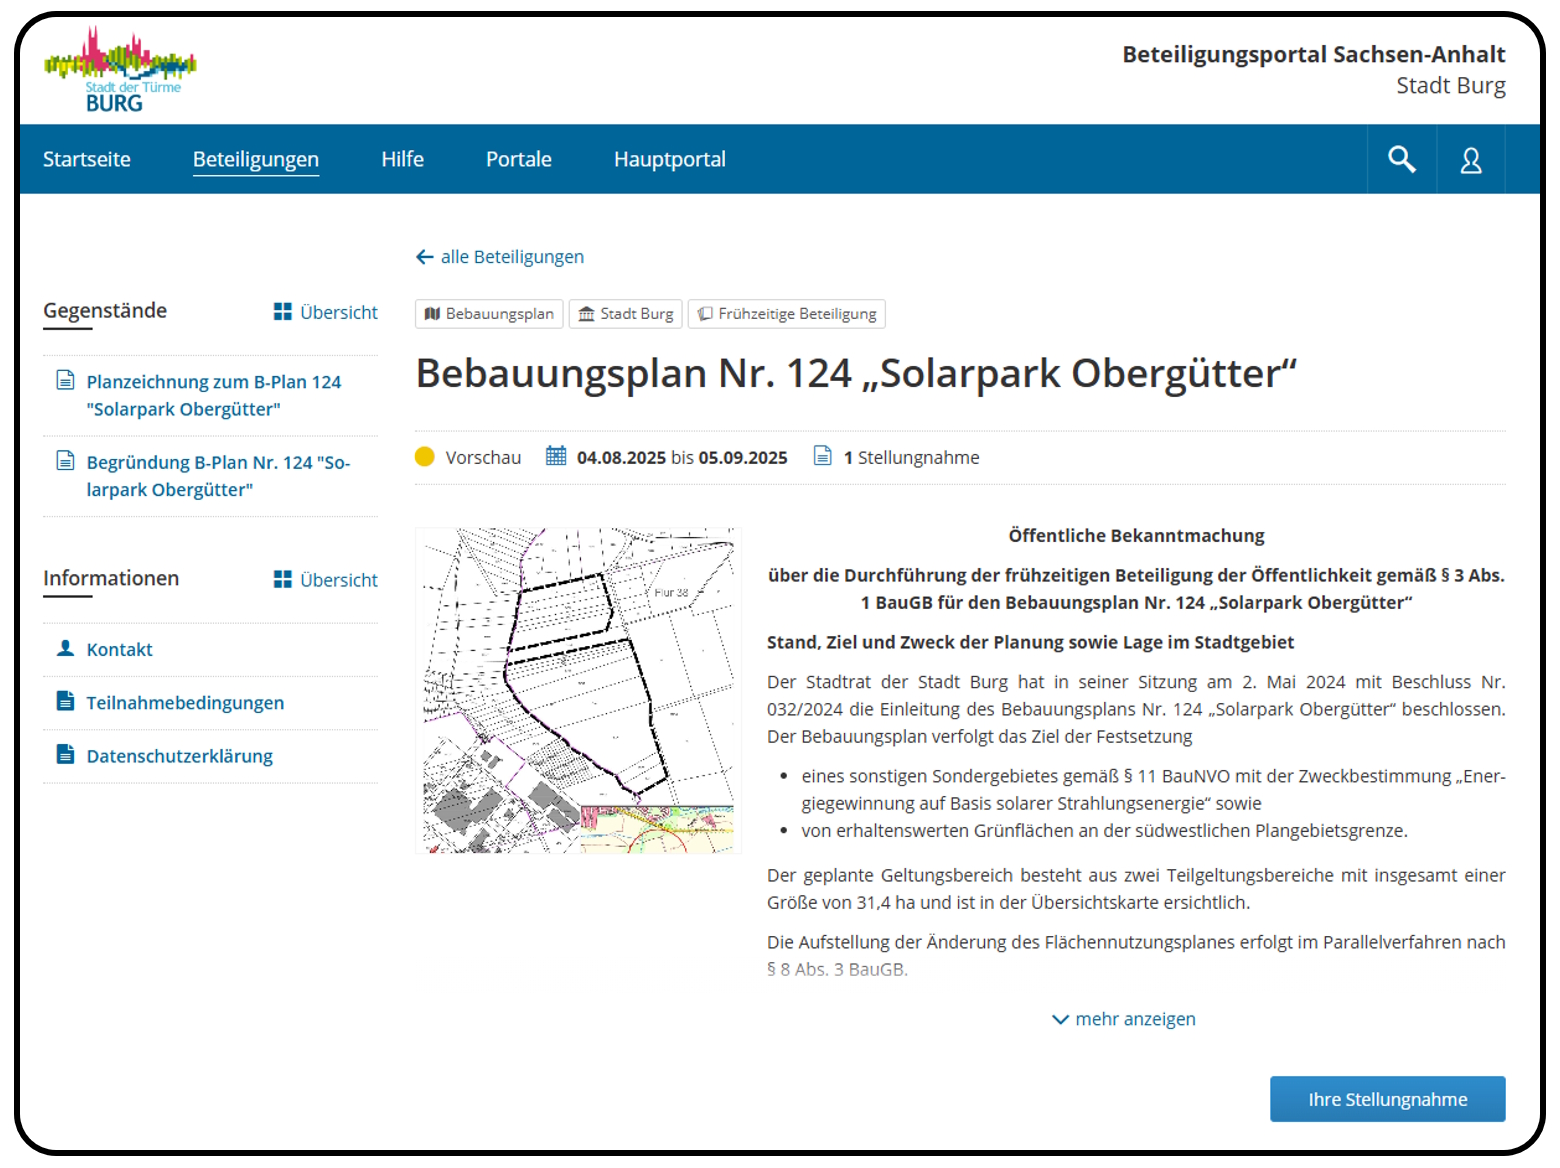Click the Bebauungsplan Nr. 124 page title

point(856,374)
